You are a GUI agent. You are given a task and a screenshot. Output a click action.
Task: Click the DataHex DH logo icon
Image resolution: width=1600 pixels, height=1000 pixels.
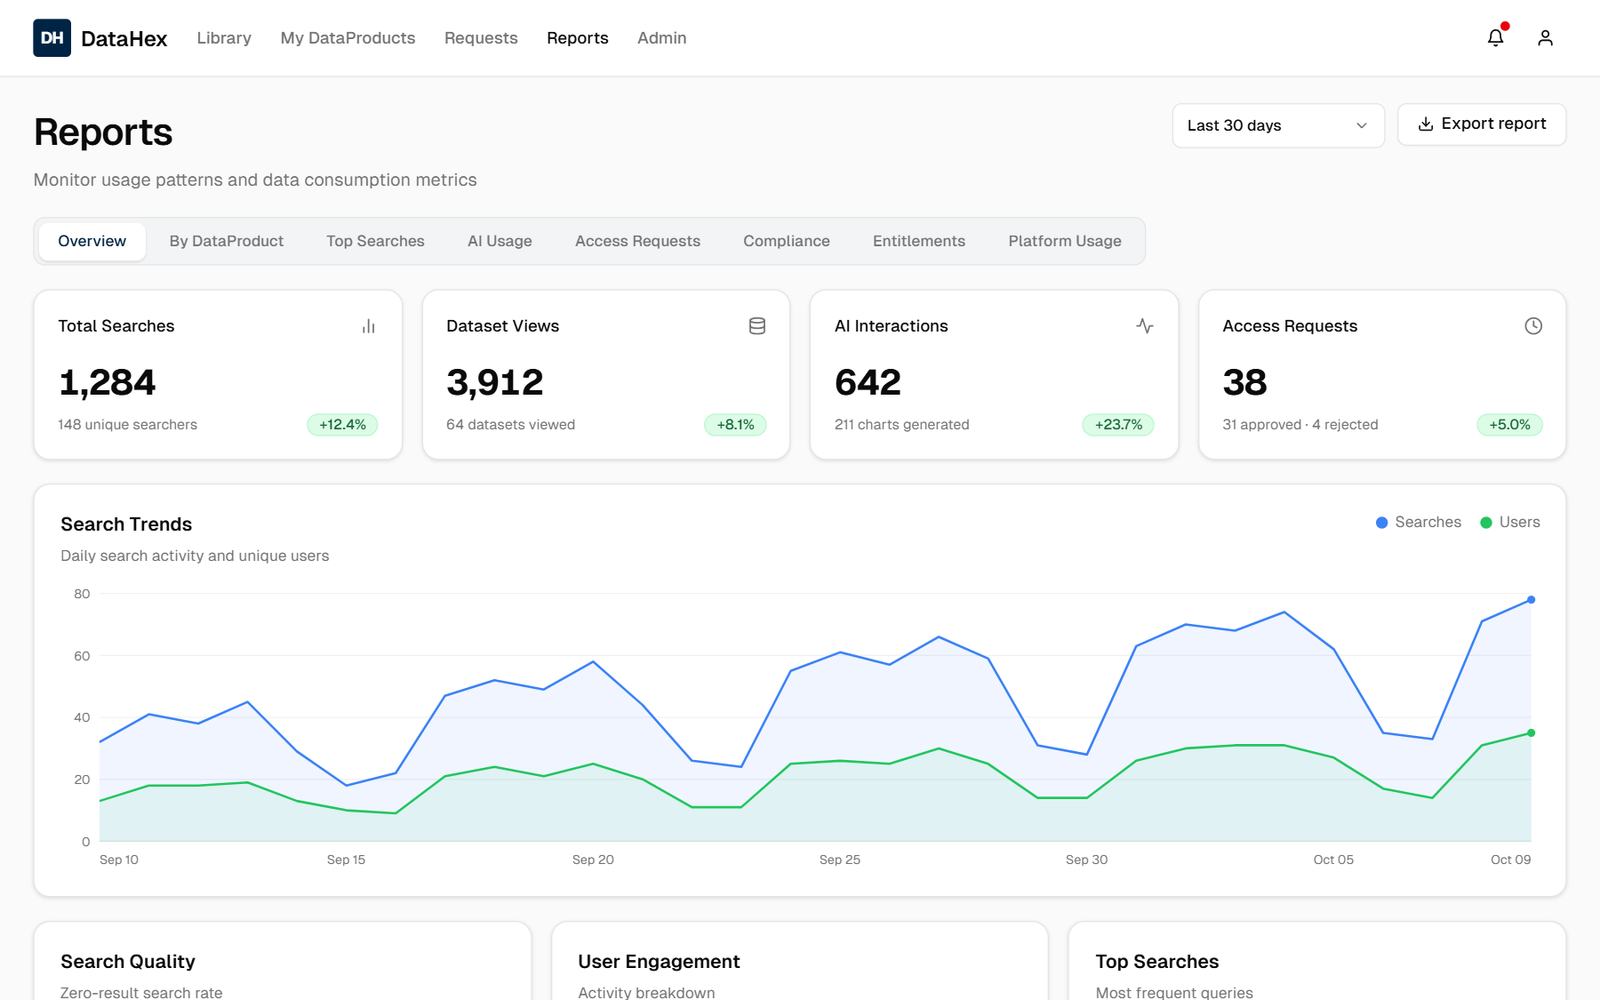52,38
